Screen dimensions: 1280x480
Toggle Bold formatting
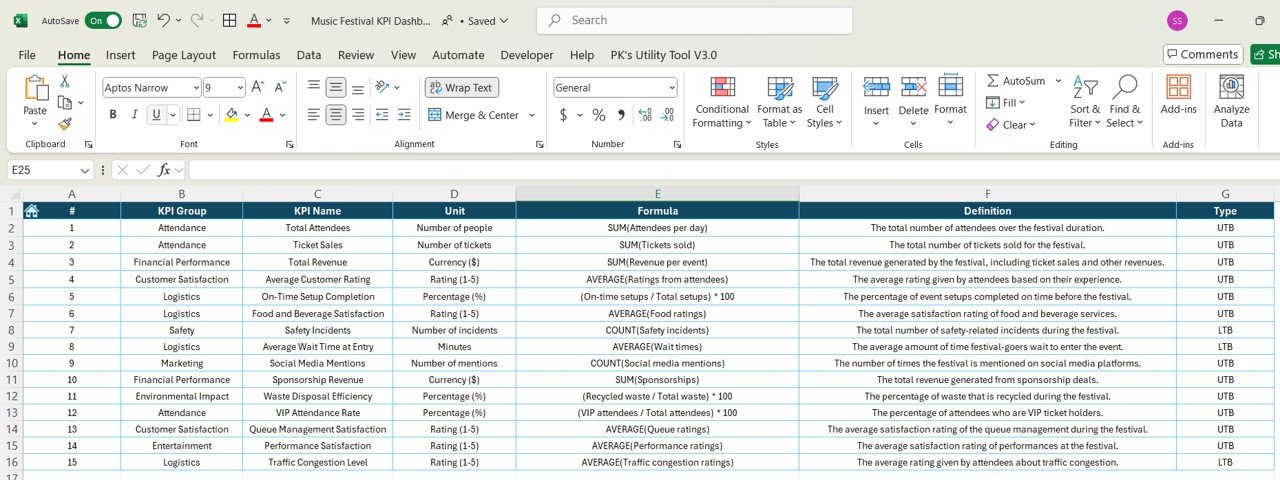[113, 115]
